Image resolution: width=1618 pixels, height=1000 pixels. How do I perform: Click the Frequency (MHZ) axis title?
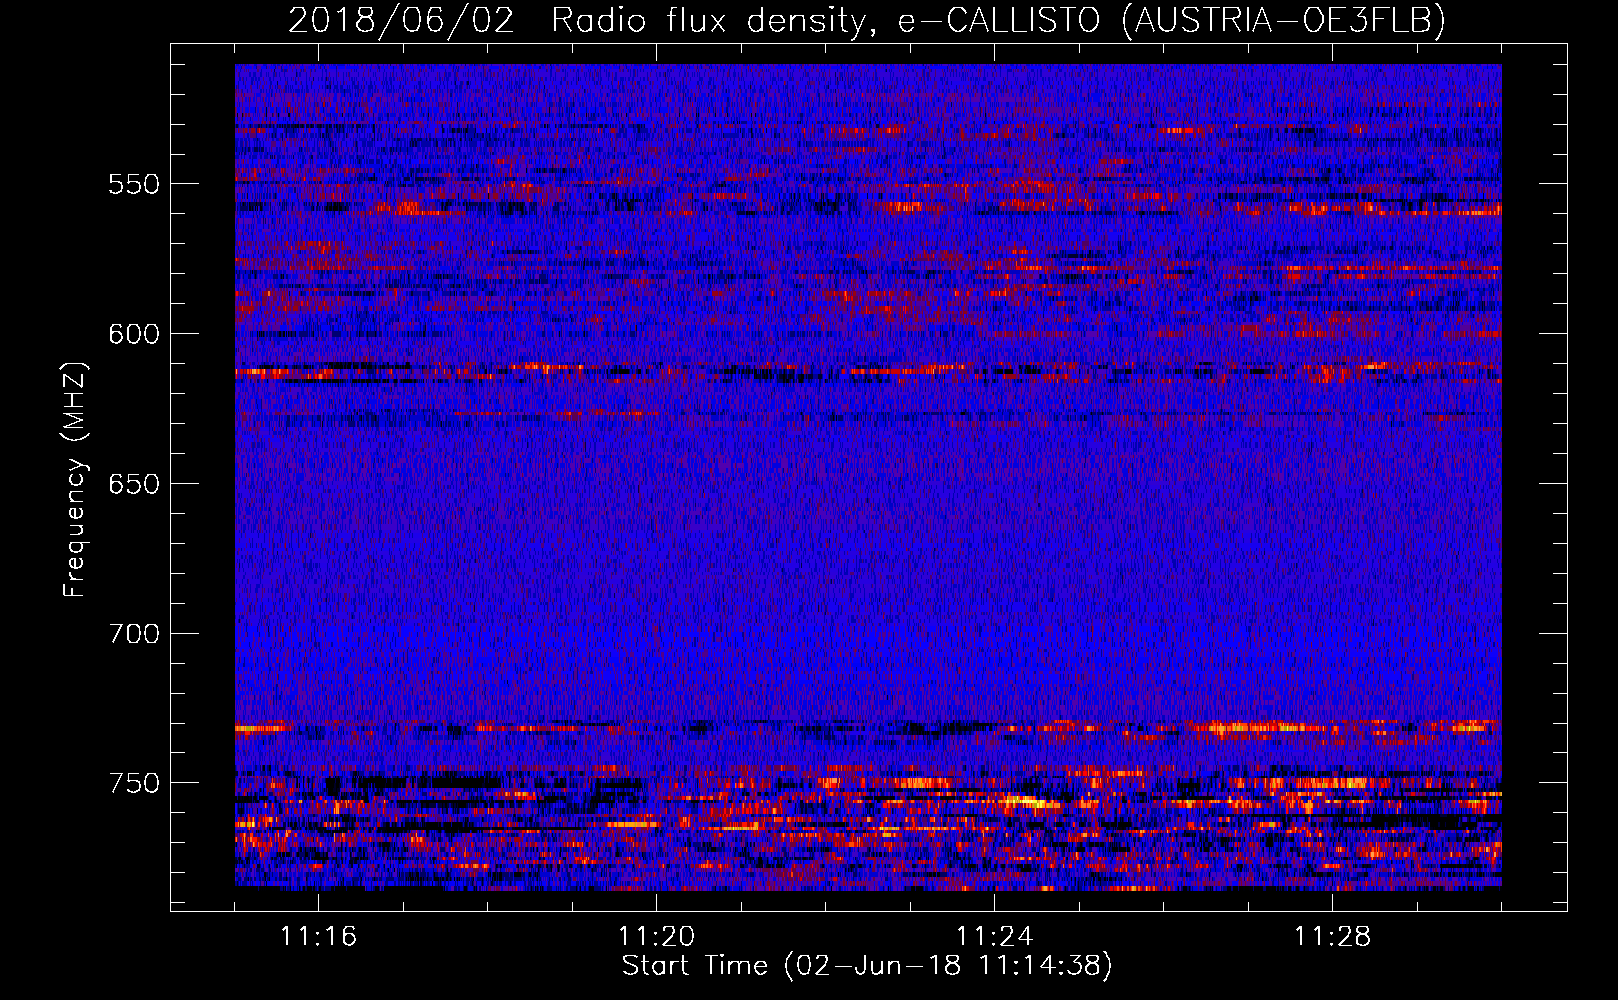tap(76, 479)
